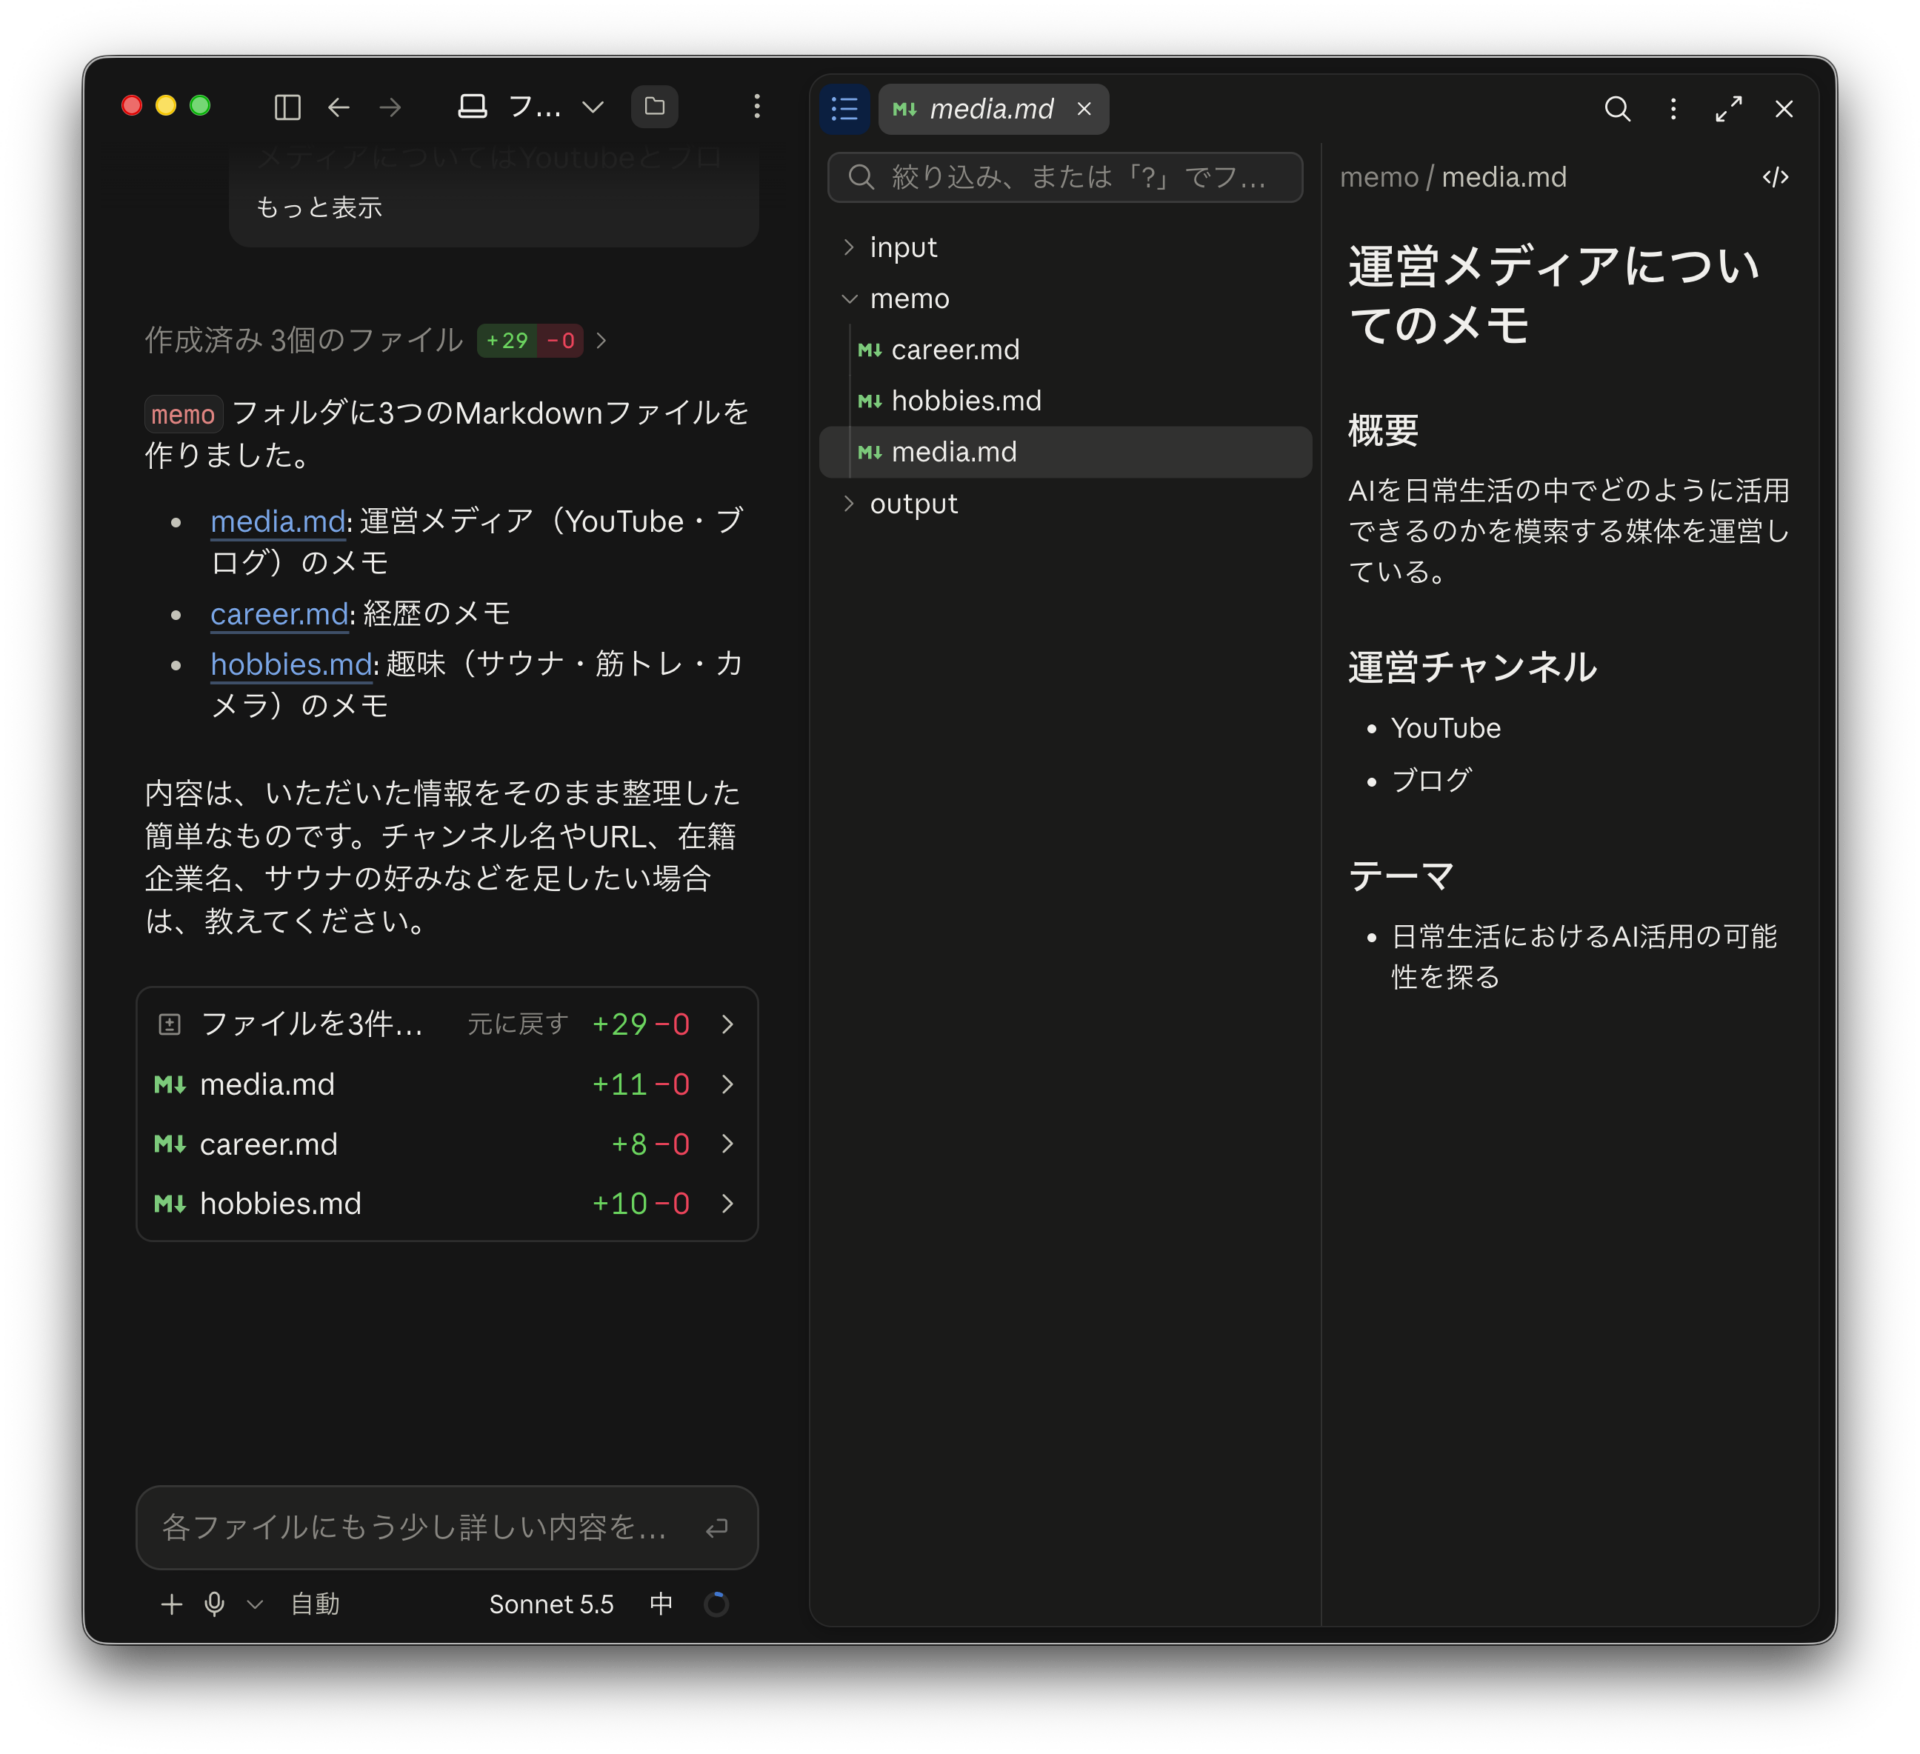Click the memo breadcrumb in the path
Viewport: 1920px width, 1754px height.
tap(1379, 177)
